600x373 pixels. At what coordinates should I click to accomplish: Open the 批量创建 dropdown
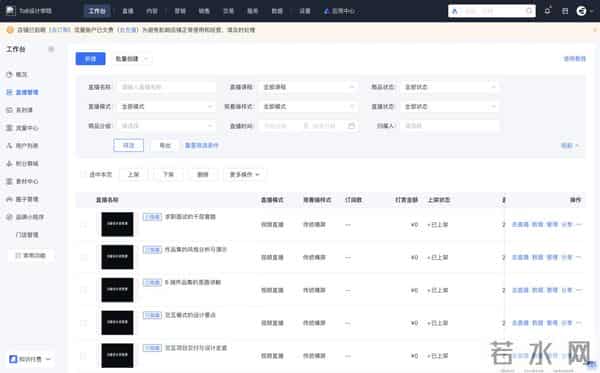point(131,59)
